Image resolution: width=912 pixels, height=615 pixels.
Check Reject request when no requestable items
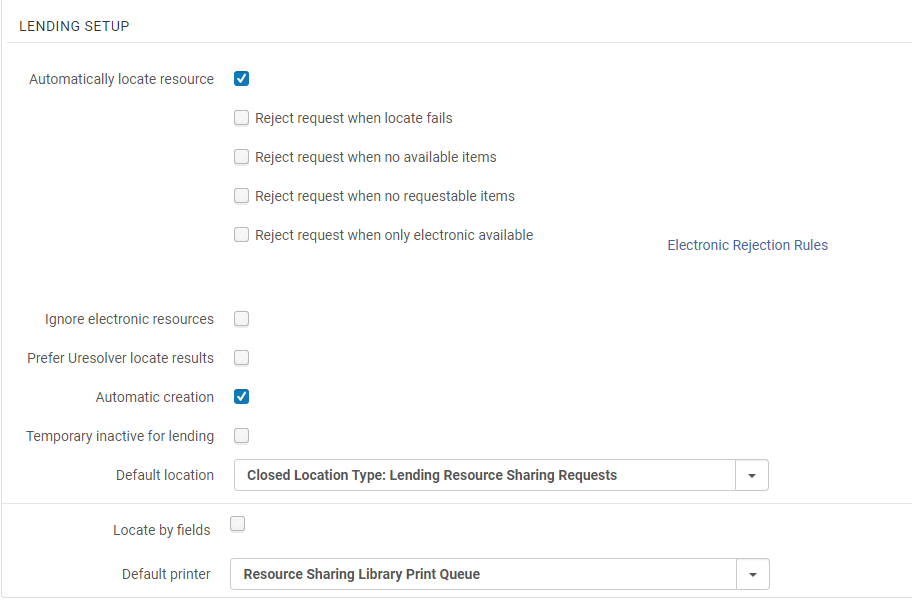(x=241, y=196)
